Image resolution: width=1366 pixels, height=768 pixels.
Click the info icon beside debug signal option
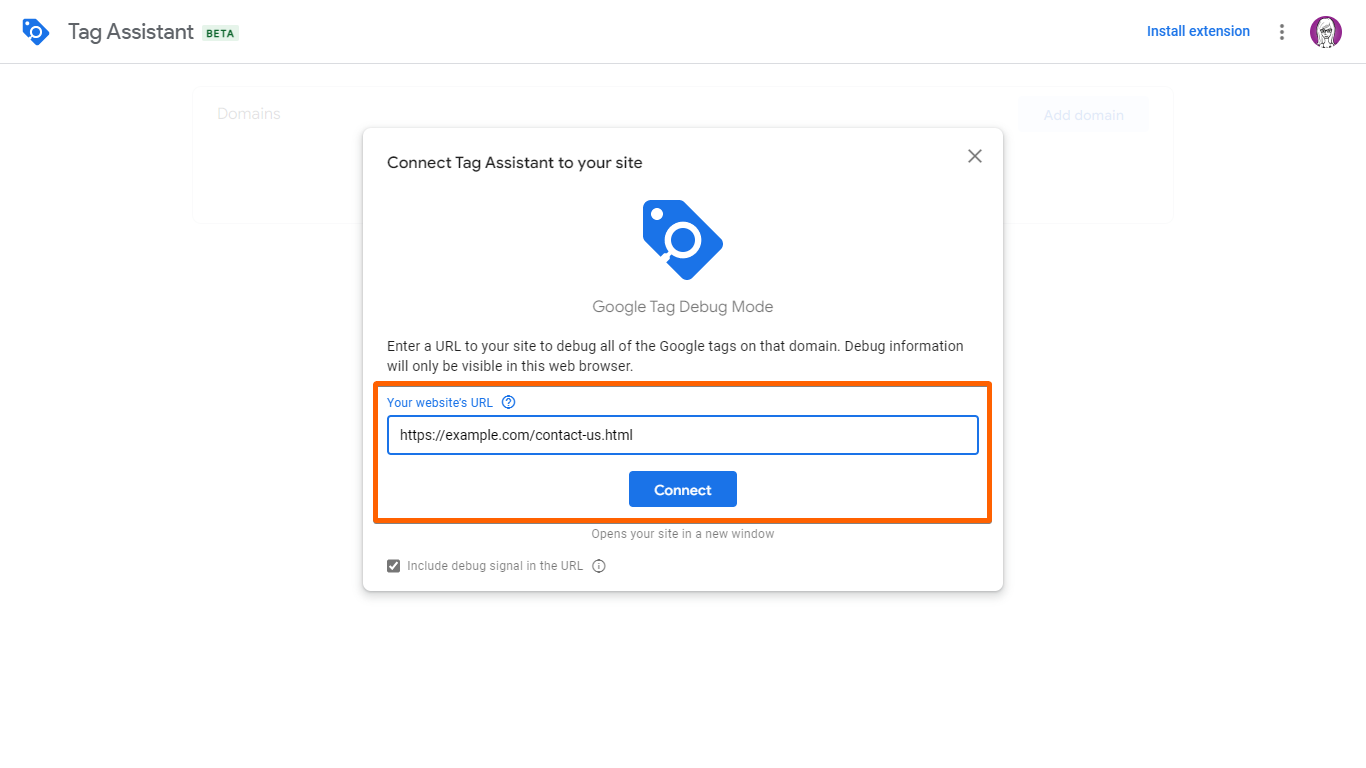(599, 566)
